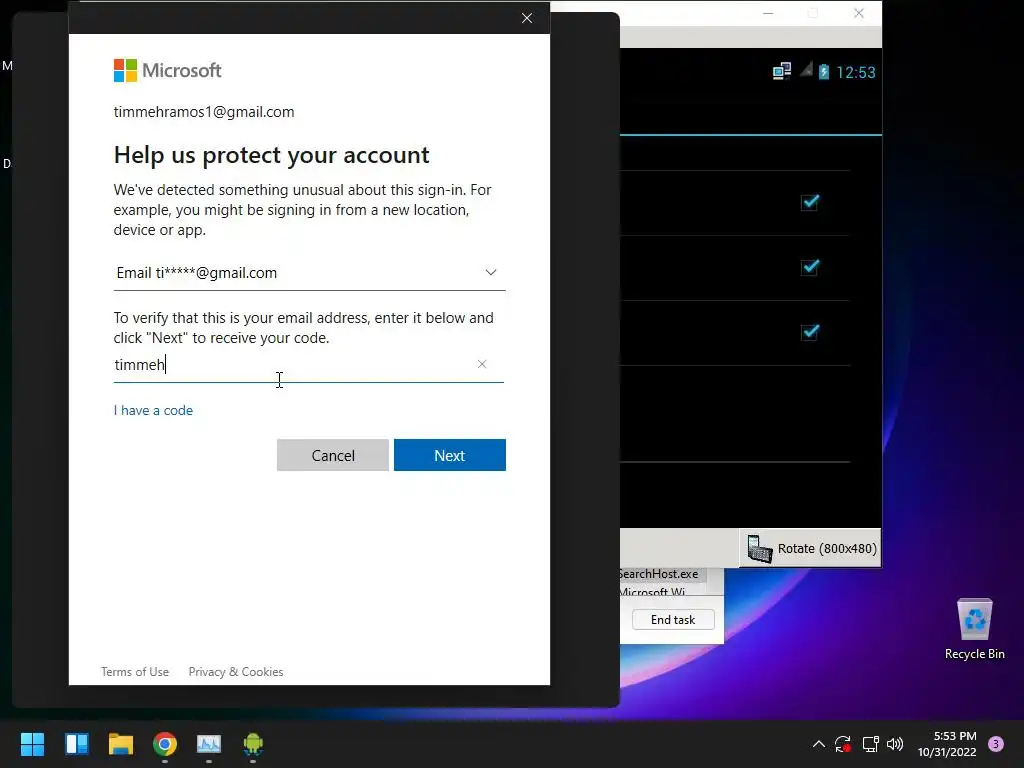Click Rotate (800x480) in emulator window
This screenshot has height=768, width=1024.
coord(810,549)
